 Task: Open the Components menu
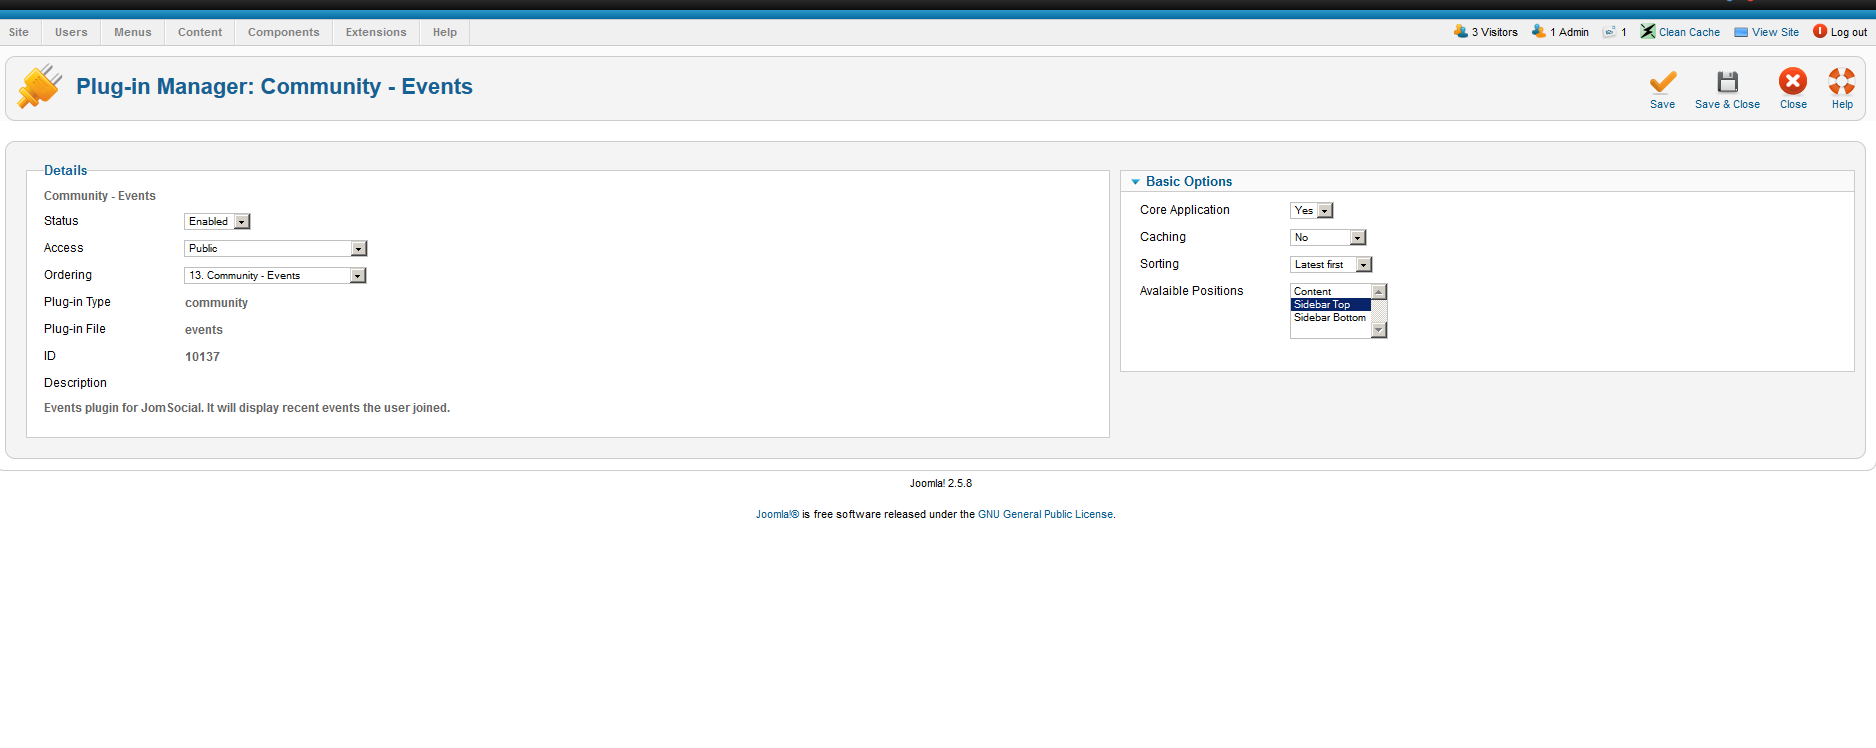tap(284, 32)
